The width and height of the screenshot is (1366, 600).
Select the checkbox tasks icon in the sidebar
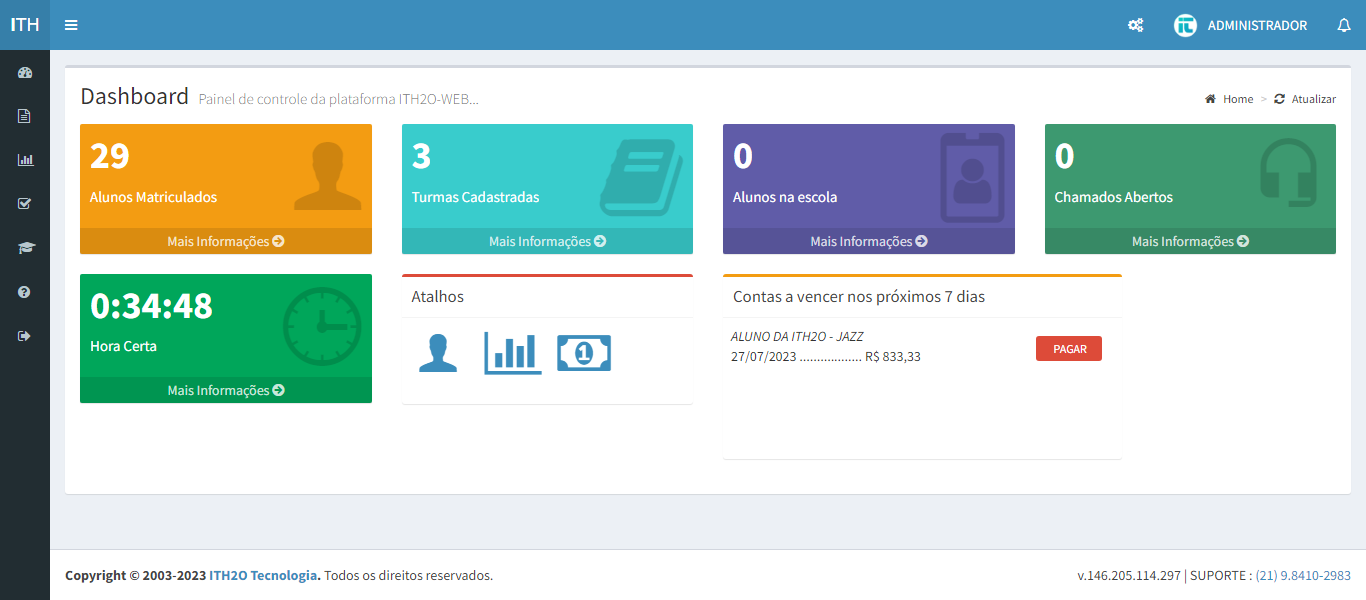coord(25,203)
